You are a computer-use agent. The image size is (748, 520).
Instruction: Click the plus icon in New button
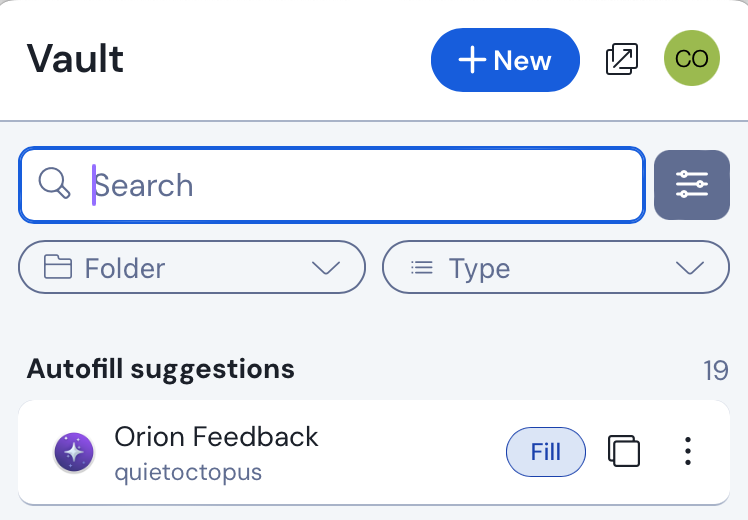tap(471, 60)
